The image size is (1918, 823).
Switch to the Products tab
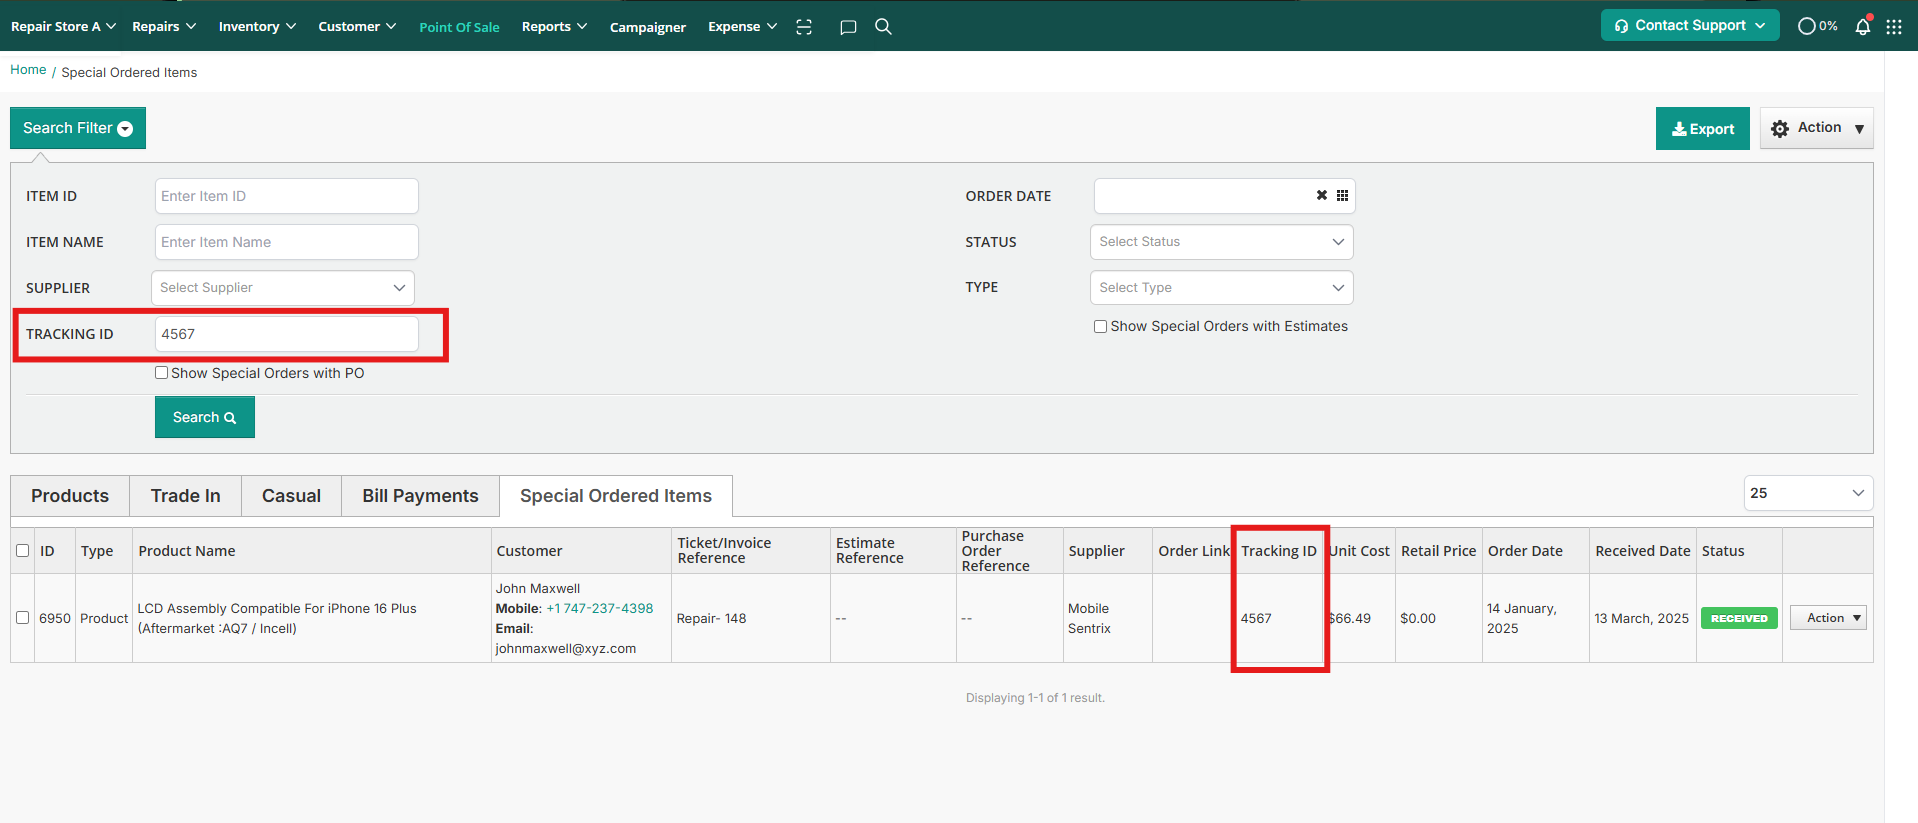(70, 496)
